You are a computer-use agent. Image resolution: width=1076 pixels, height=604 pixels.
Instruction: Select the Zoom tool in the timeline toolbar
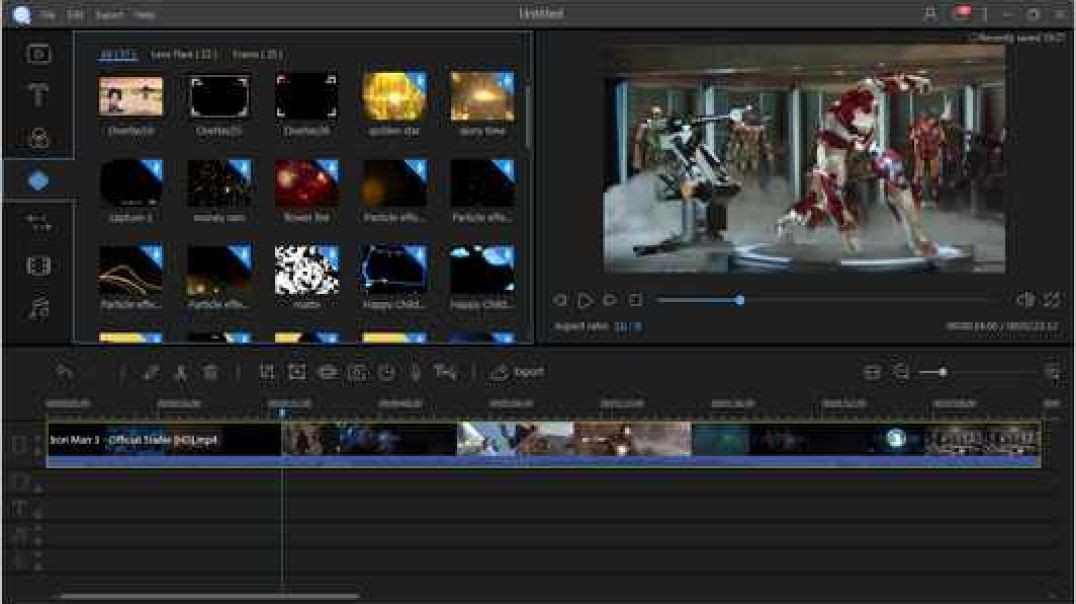(x=297, y=372)
